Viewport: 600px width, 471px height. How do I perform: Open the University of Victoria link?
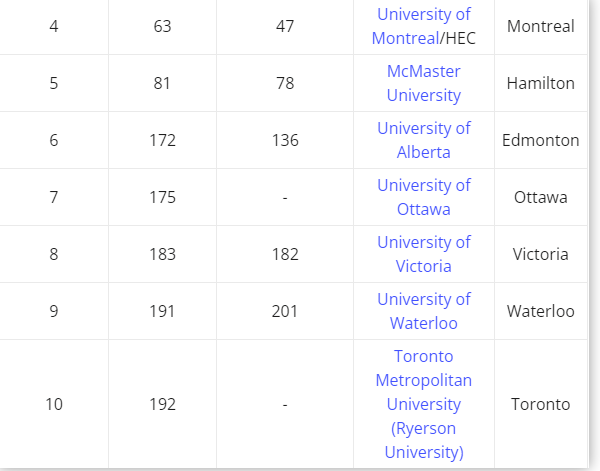(423, 254)
